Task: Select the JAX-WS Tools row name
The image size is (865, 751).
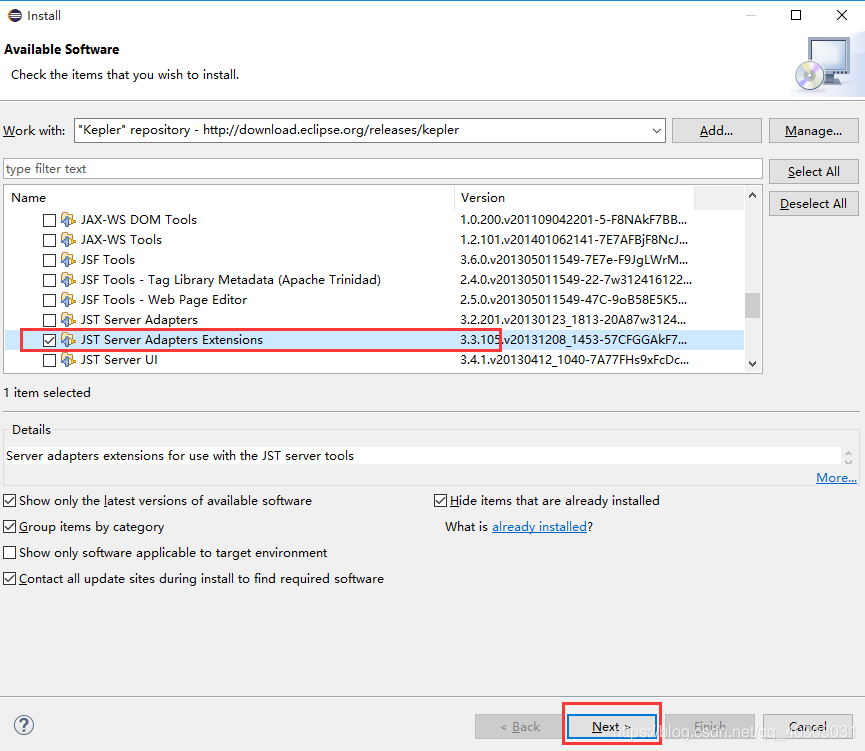Action: click(x=121, y=239)
